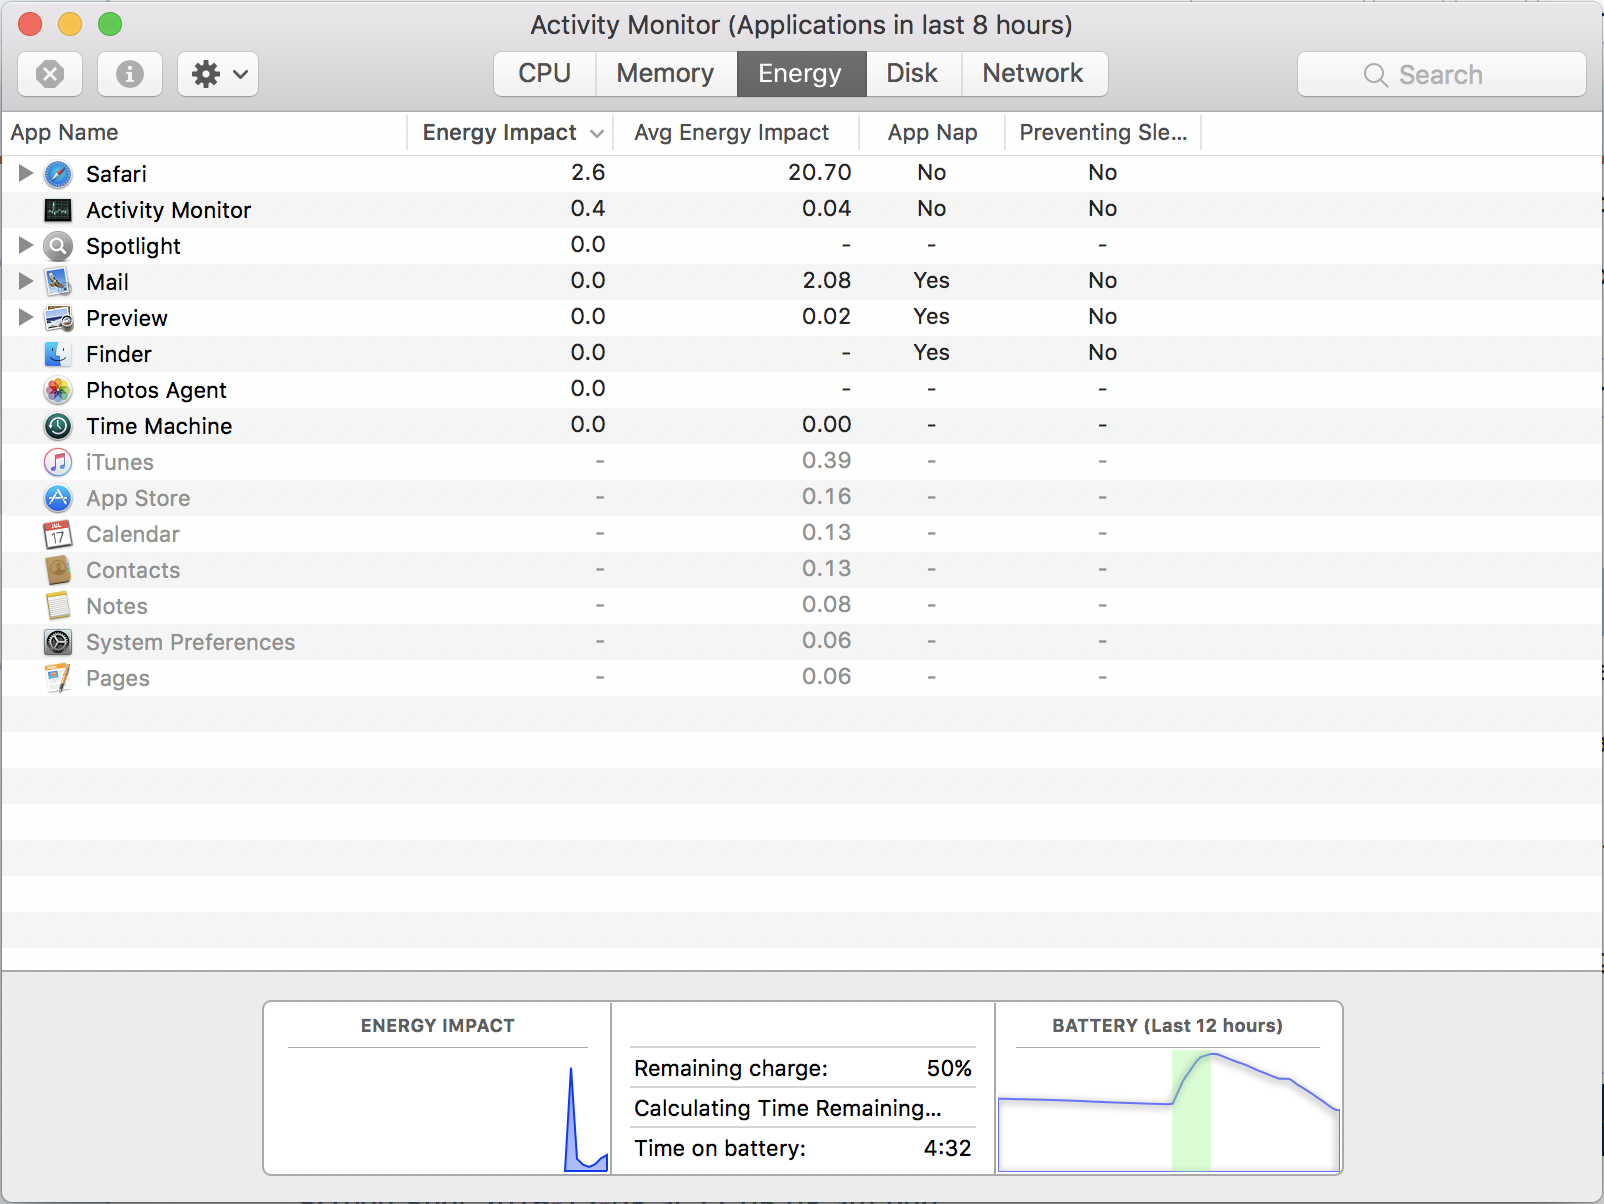Sort by Avg Energy Impact column
1604x1204 pixels.
(x=735, y=133)
